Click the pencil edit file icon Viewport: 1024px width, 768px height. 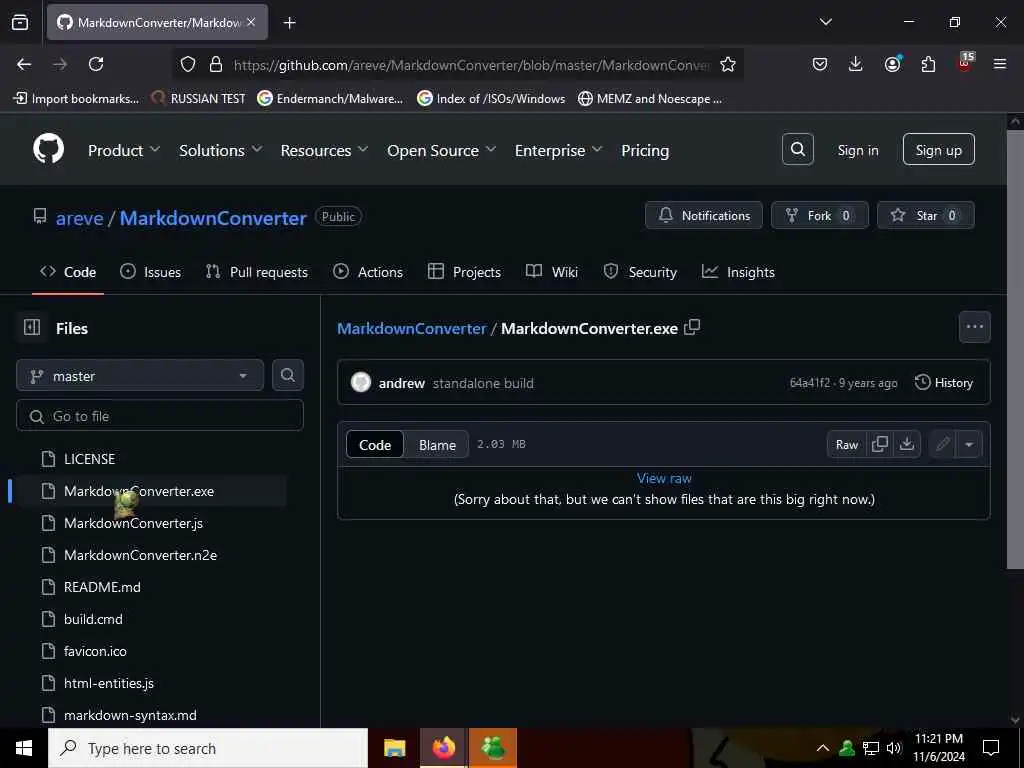(942, 444)
